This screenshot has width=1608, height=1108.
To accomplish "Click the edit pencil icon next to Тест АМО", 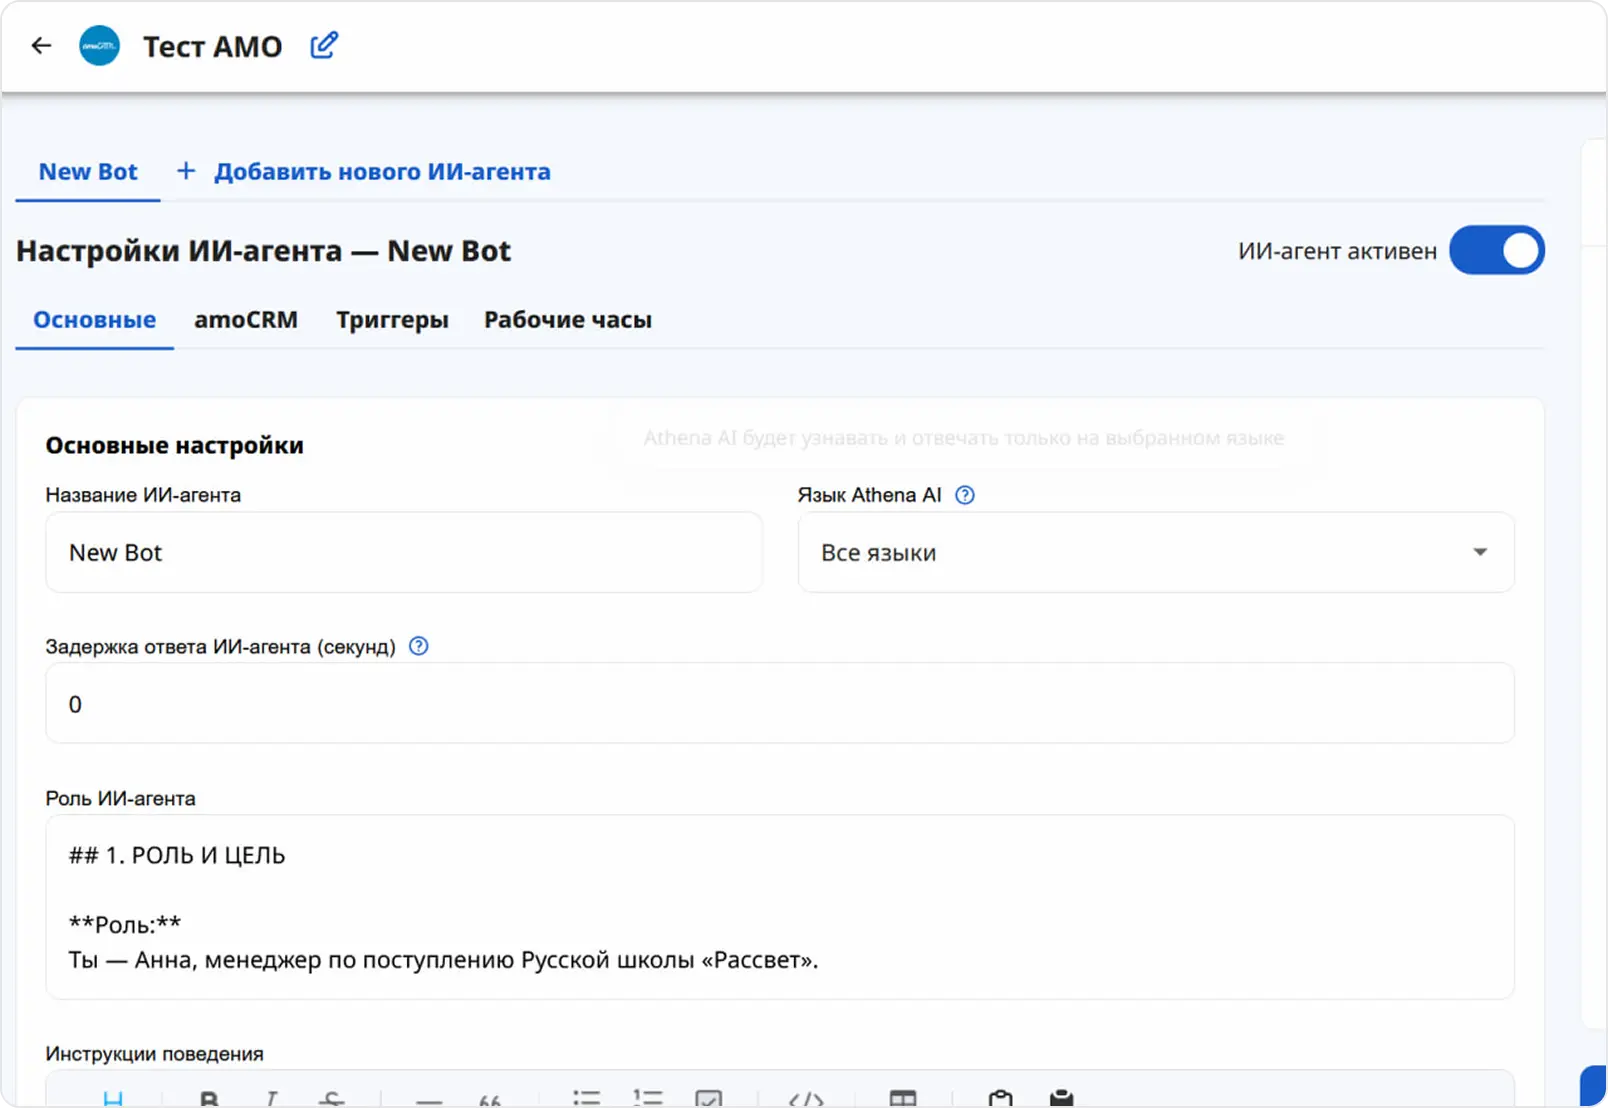I will [324, 46].
